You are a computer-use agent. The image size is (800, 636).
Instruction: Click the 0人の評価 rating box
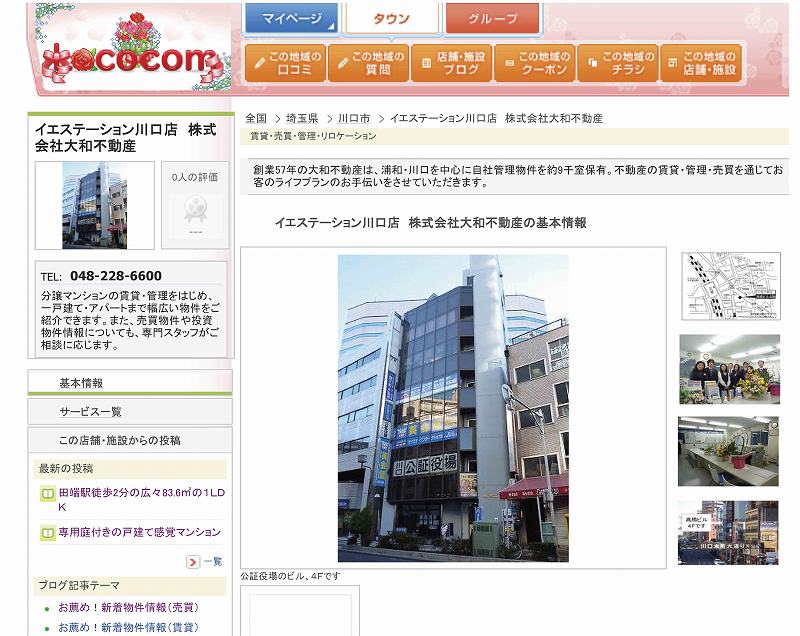pyautogui.click(x=195, y=205)
